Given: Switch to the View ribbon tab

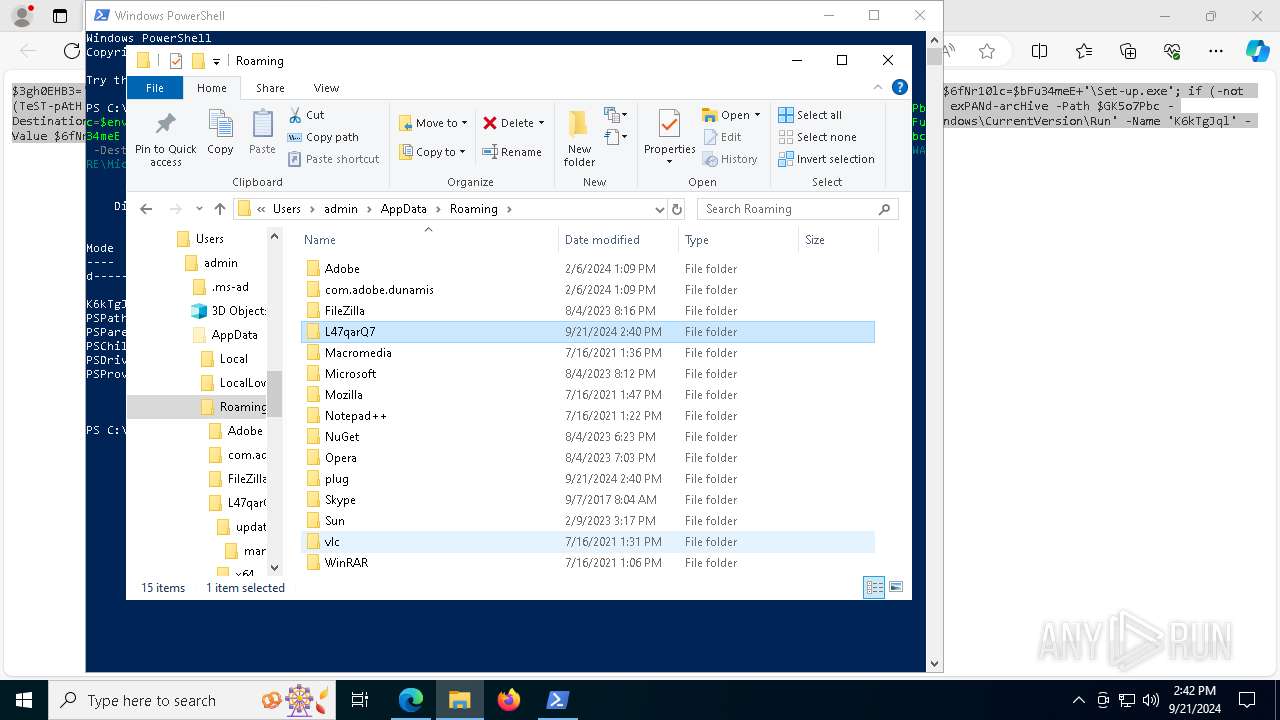Looking at the screenshot, I should tap(326, 88).
